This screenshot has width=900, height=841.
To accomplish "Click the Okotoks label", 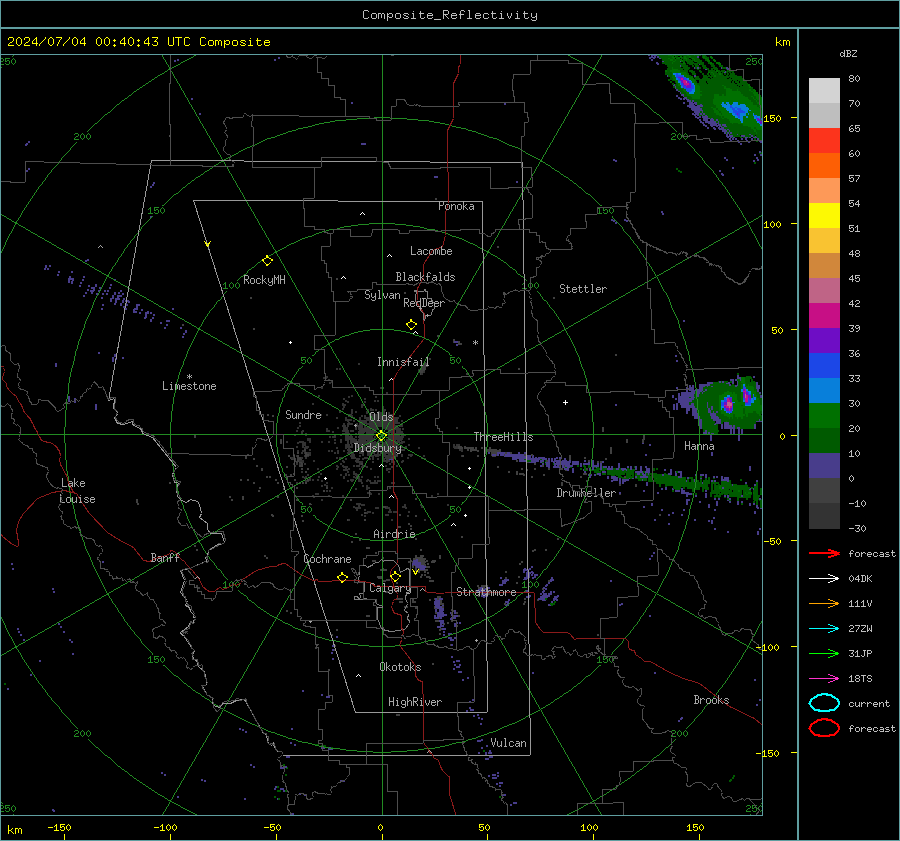I will point(400,667).
